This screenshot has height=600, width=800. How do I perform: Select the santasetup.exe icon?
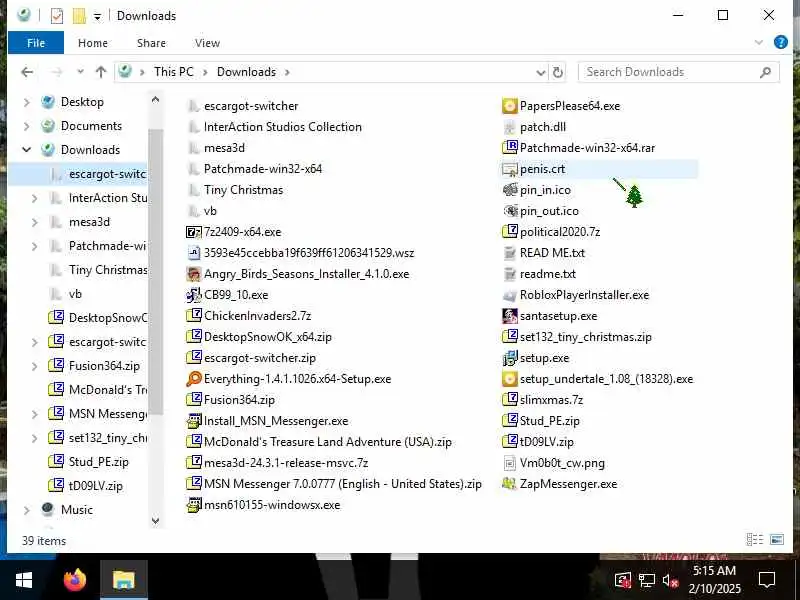click(509, 316)
